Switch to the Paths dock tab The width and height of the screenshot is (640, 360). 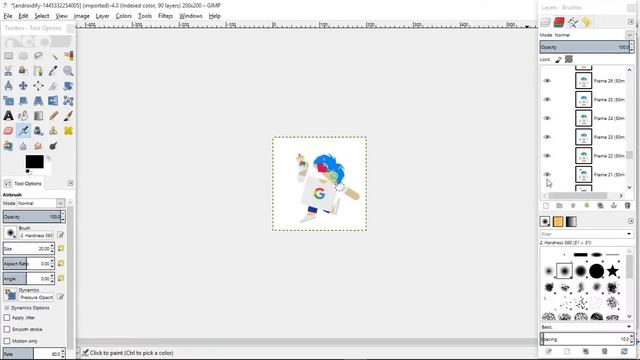573,22
